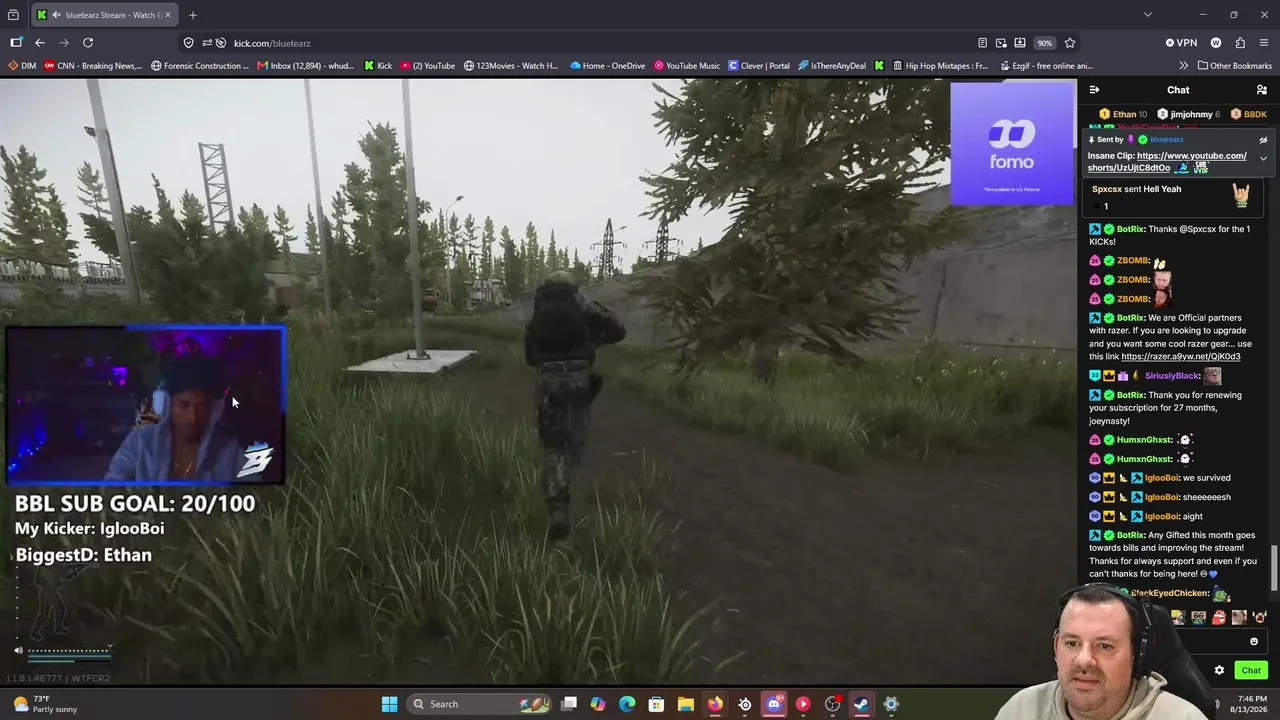Select the bluetearz Stream browser tab

pos(104,15)
